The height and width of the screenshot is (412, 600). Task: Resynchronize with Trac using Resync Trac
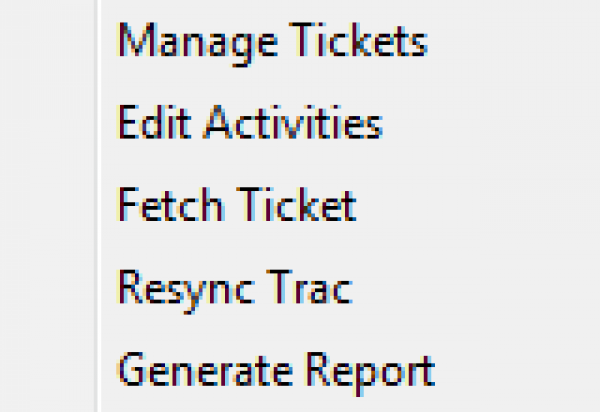point(235,289)
